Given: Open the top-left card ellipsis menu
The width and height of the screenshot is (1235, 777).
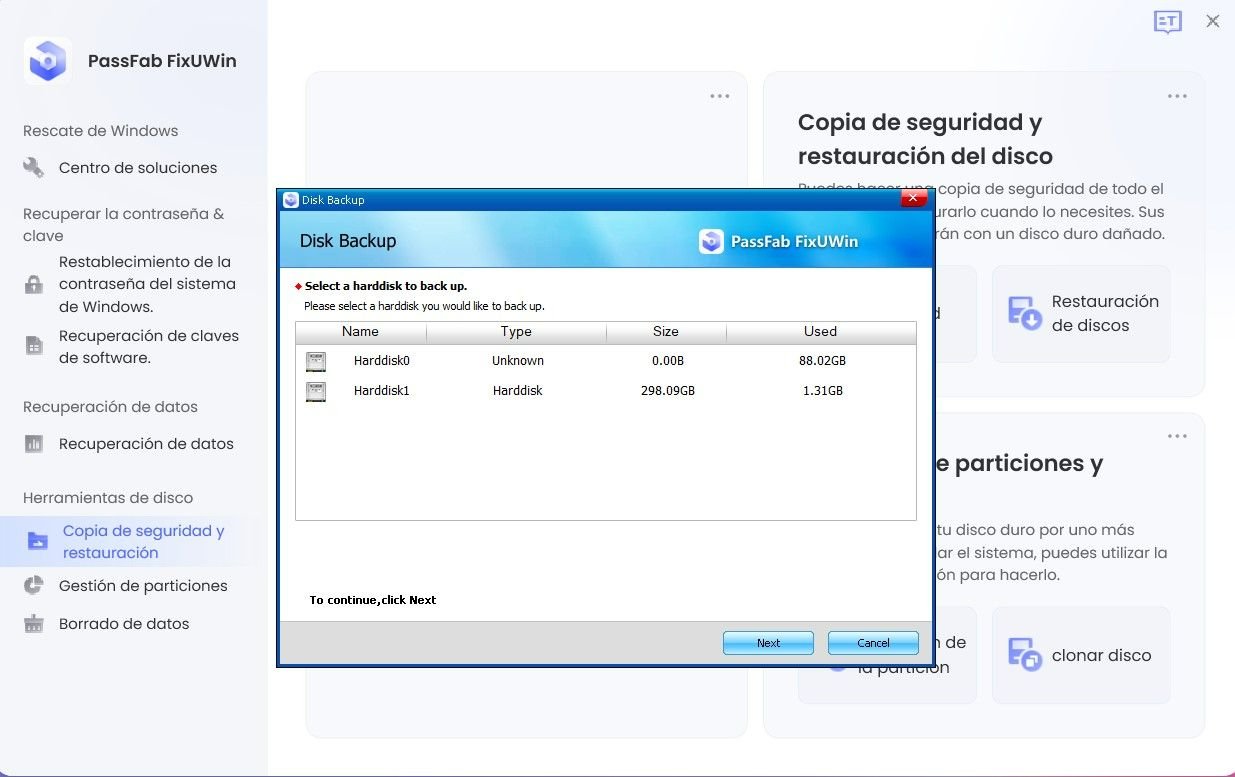Looking at the screenshot, I should click(x=719, y=95).
